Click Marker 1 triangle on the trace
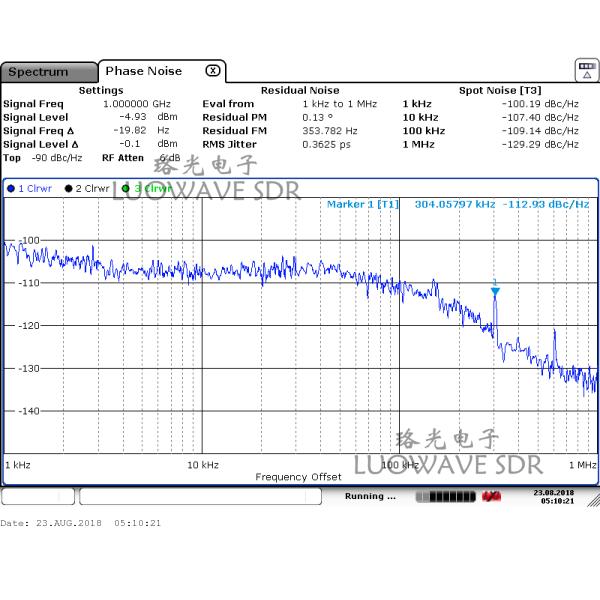This screenshot has width=600, height=600. point(495,292)
